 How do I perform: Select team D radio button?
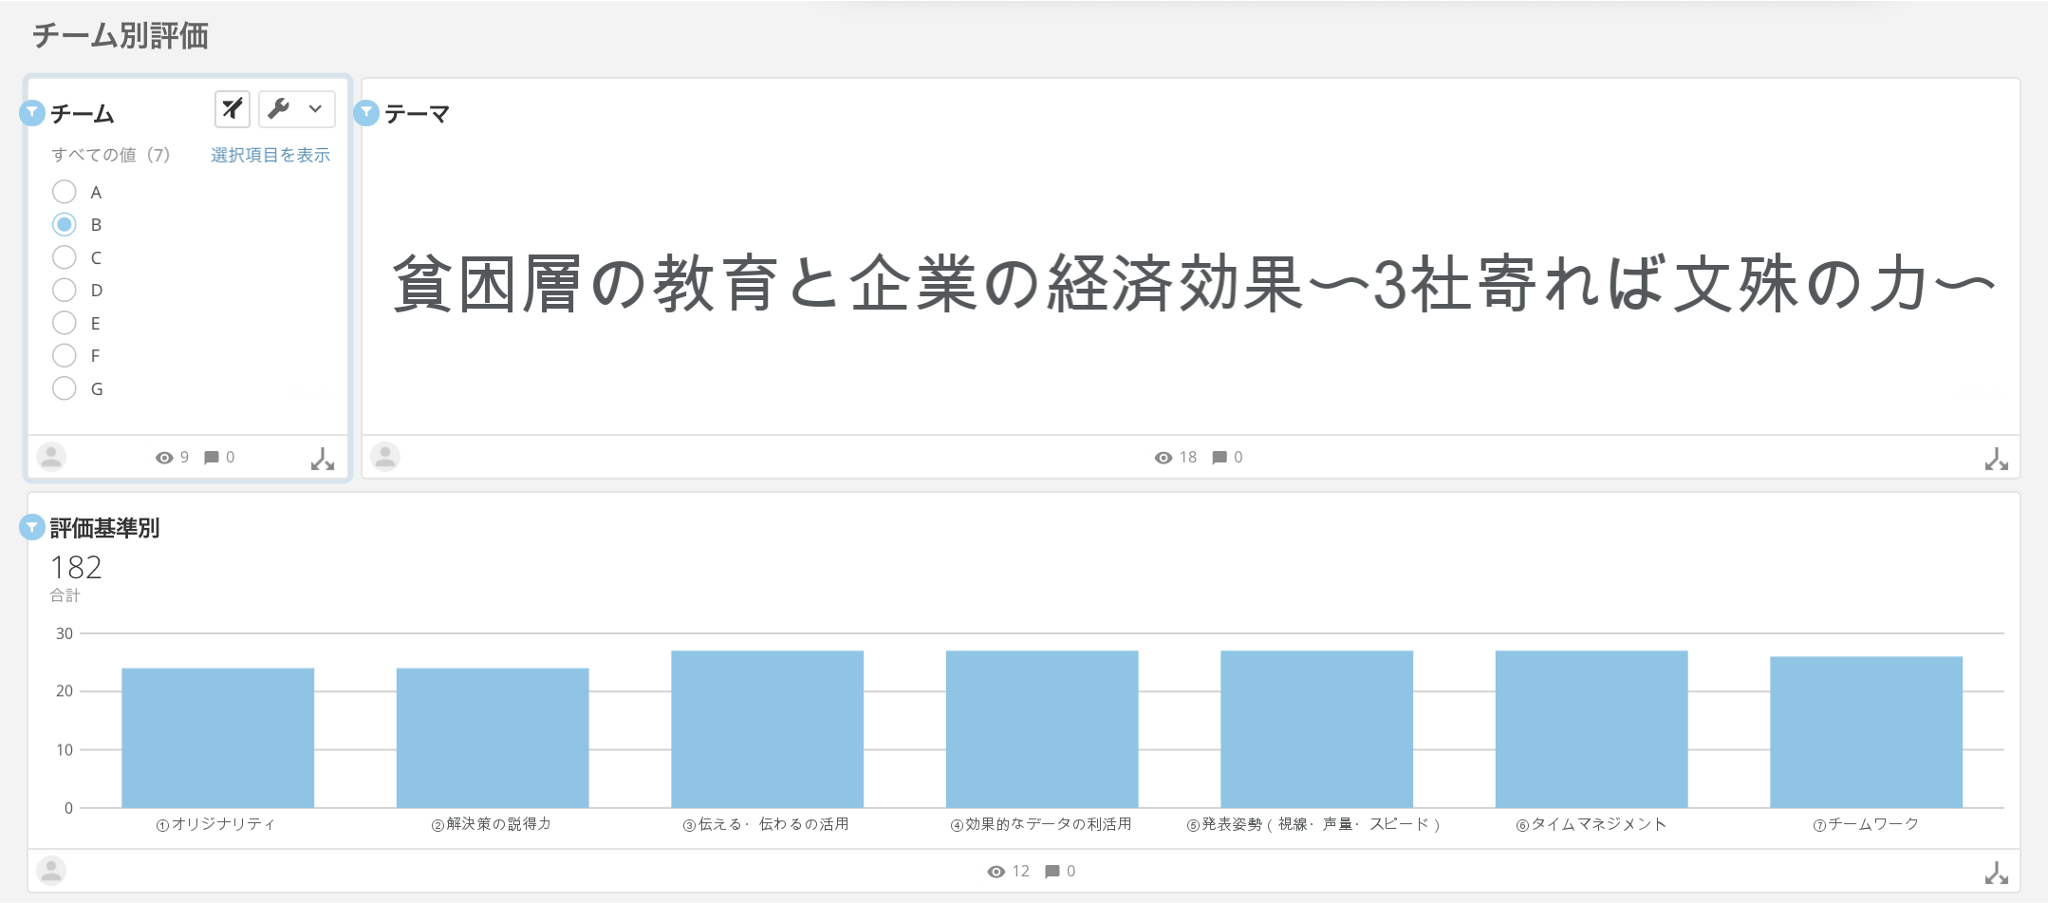(65, 290)
